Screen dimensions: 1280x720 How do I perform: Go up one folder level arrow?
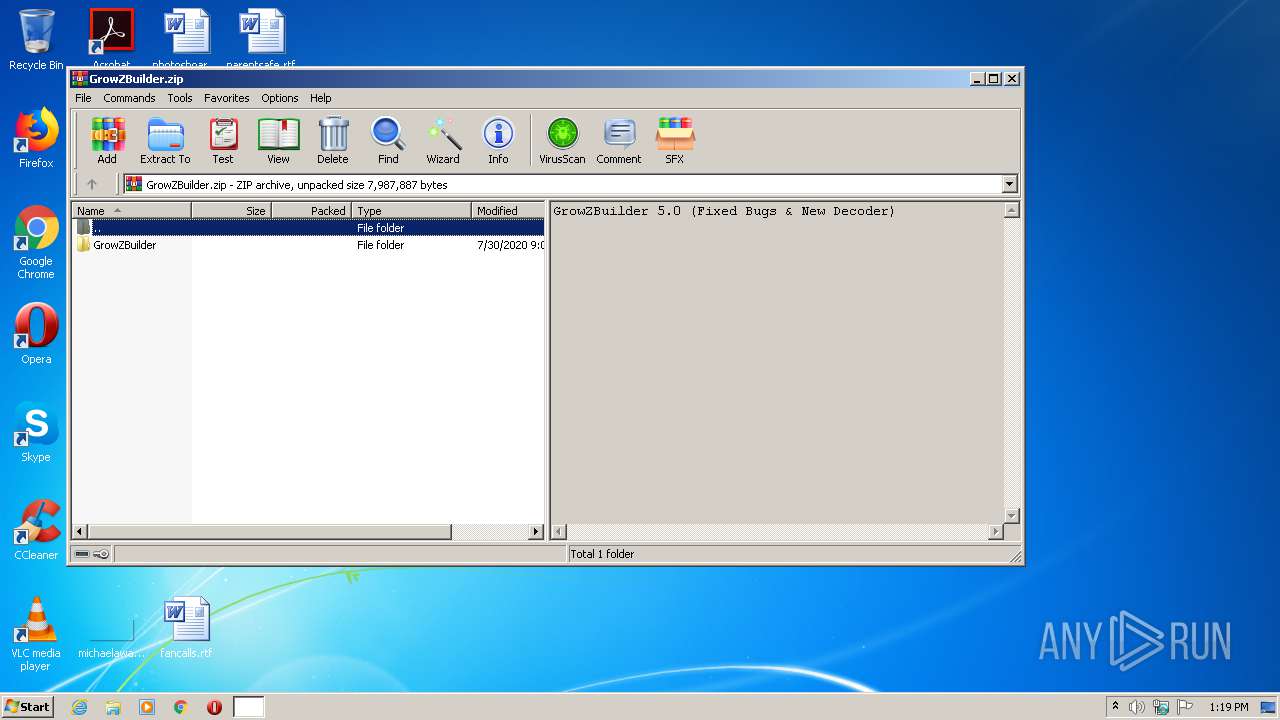click(92, 184)
